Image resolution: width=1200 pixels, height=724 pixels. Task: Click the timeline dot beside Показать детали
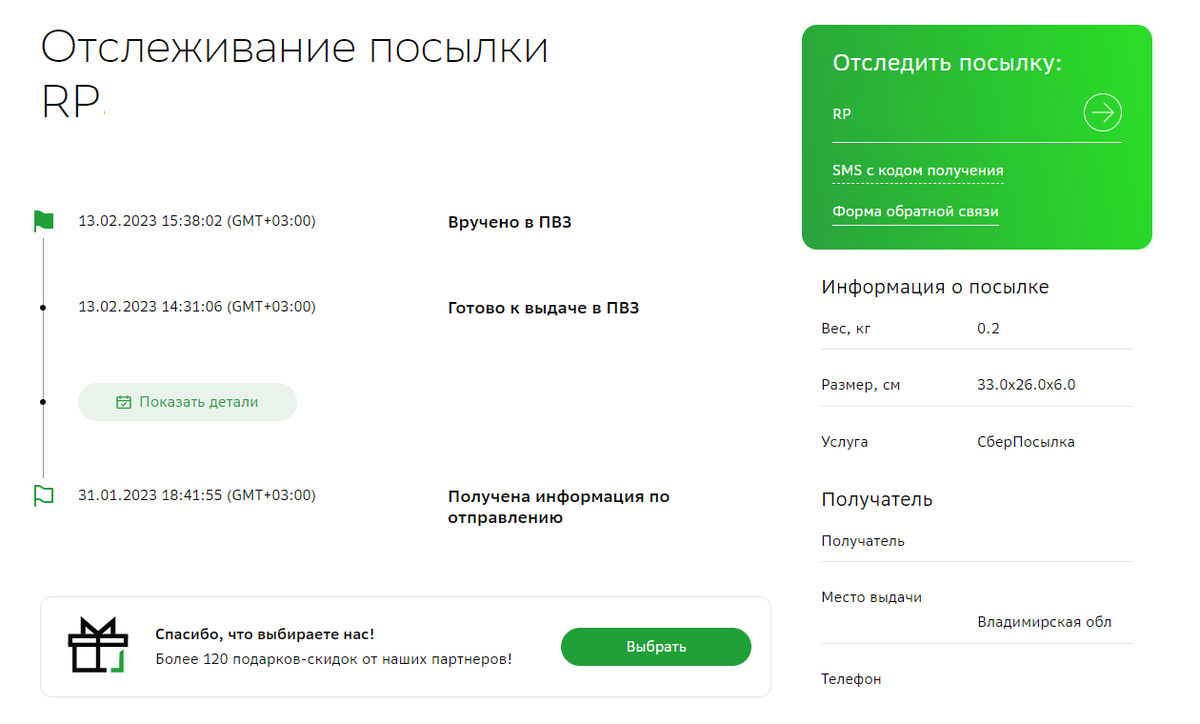point(43,402)
